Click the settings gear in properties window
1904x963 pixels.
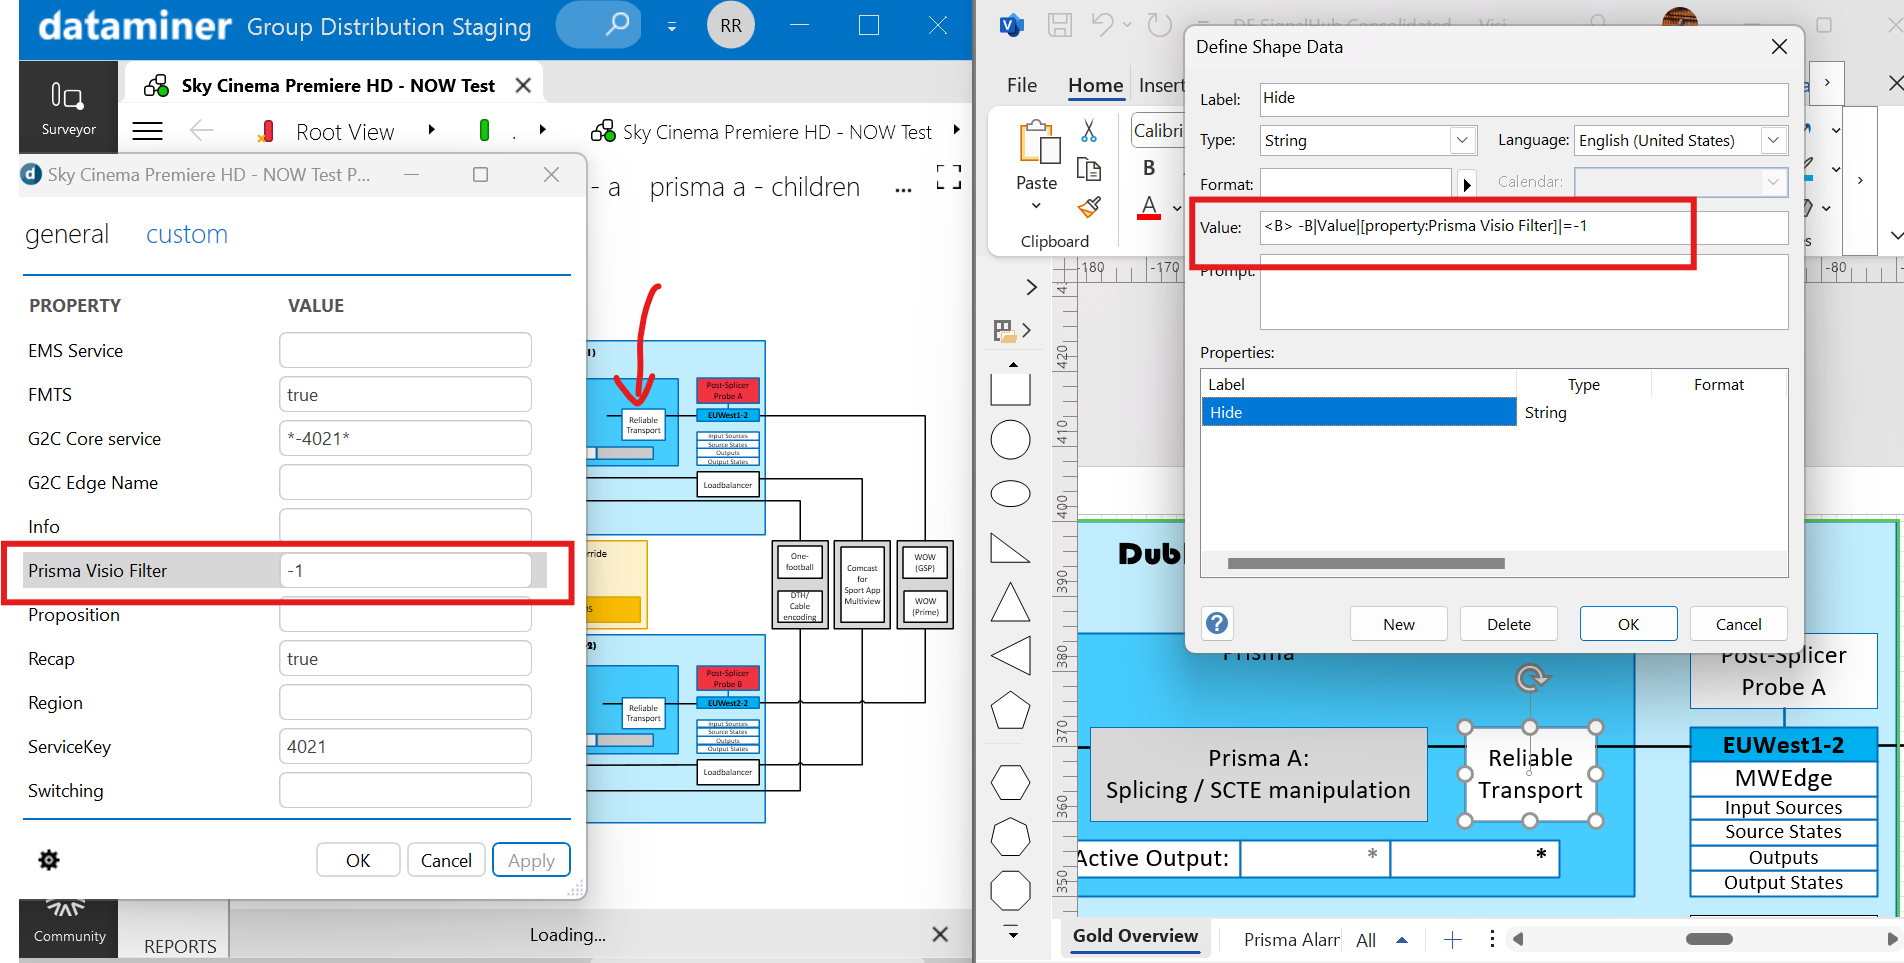pos(48,860)
